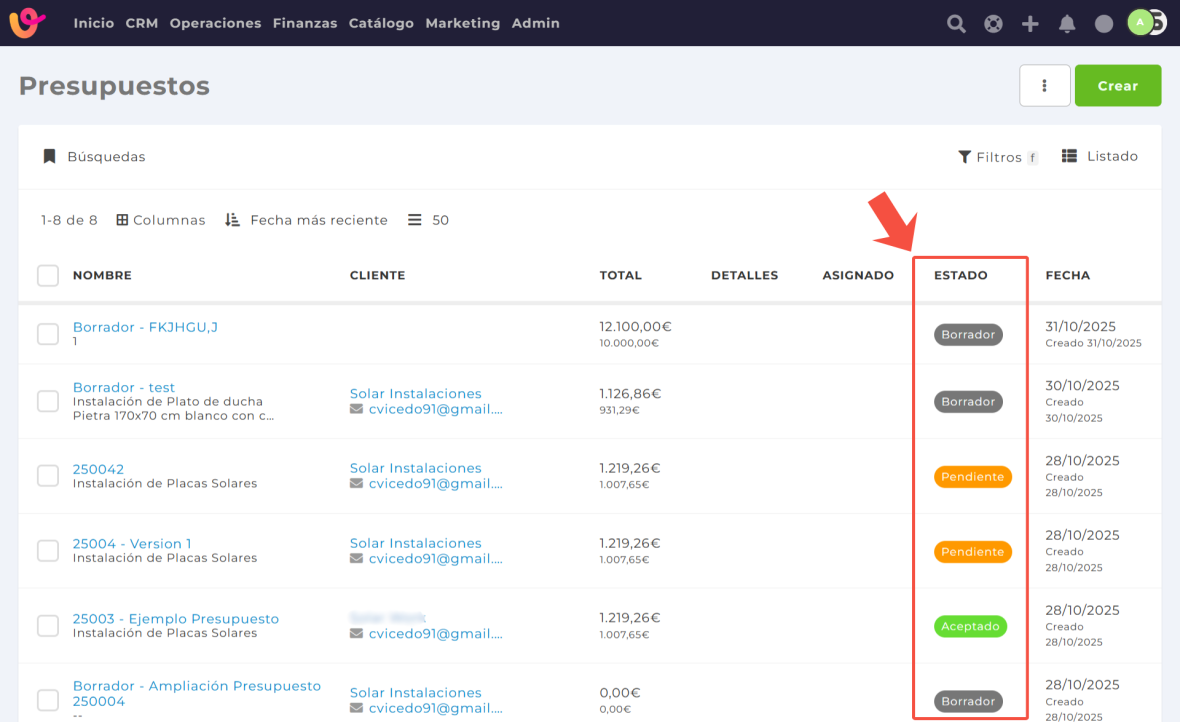Click the envelope icon under 250042 client
1180x722 pixels.
click(x=356, y=484)
